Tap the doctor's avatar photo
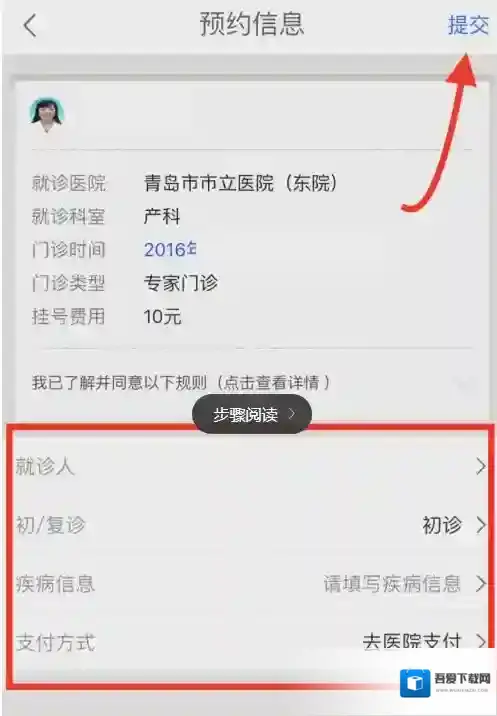Viewport: 497px width, 716px height. click(x=46, y=115)
